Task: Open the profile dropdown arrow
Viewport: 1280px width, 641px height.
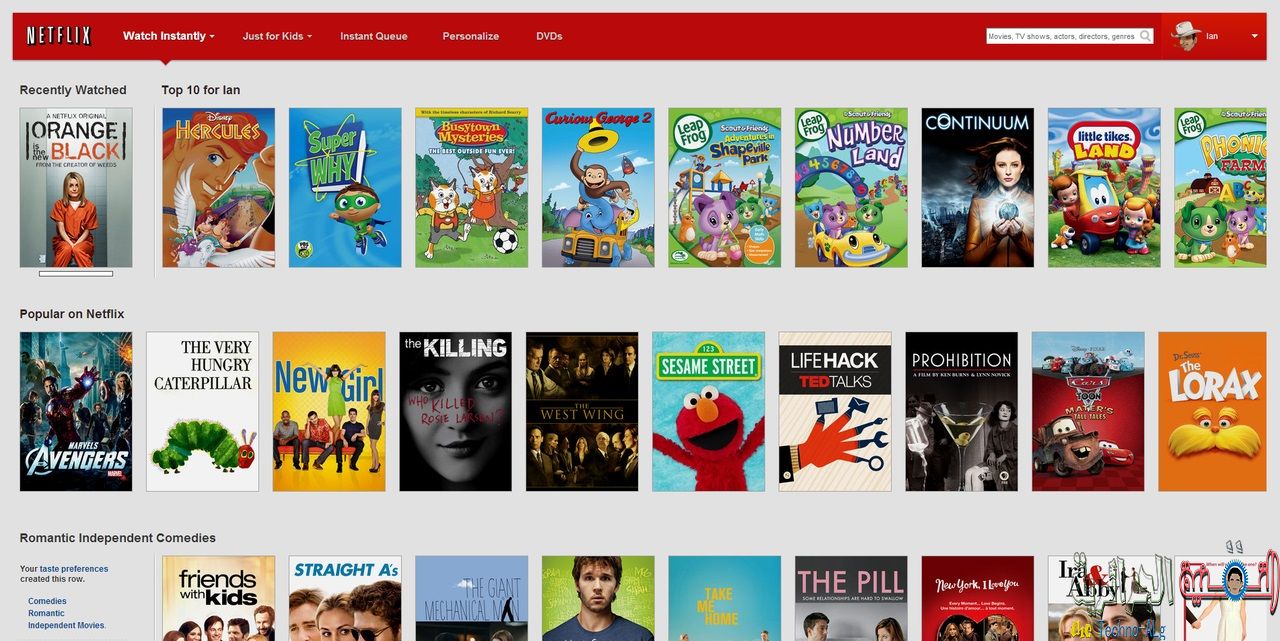Action: coord(1254,36)
